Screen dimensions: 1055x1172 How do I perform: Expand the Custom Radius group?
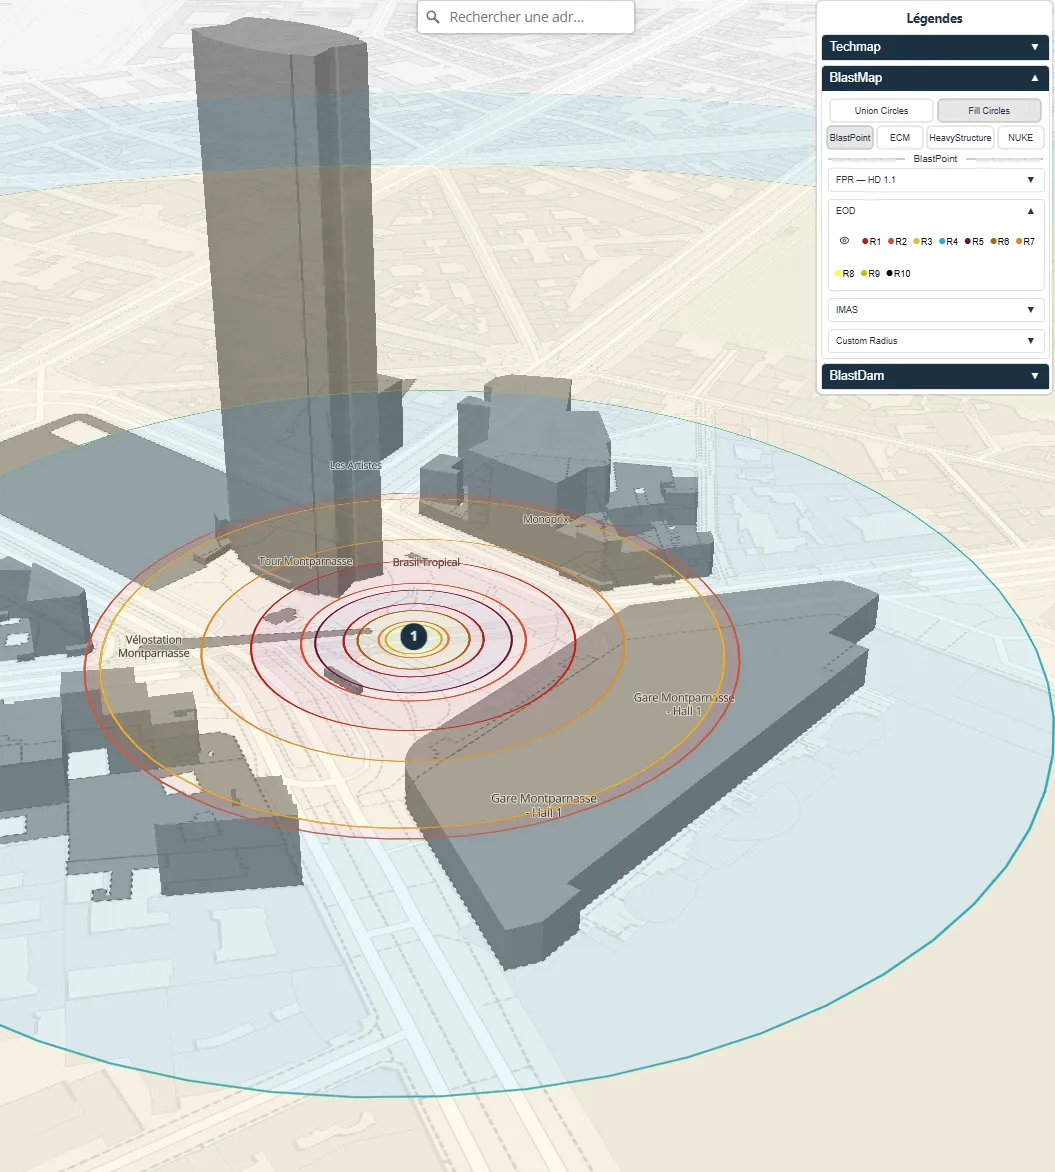935,341
